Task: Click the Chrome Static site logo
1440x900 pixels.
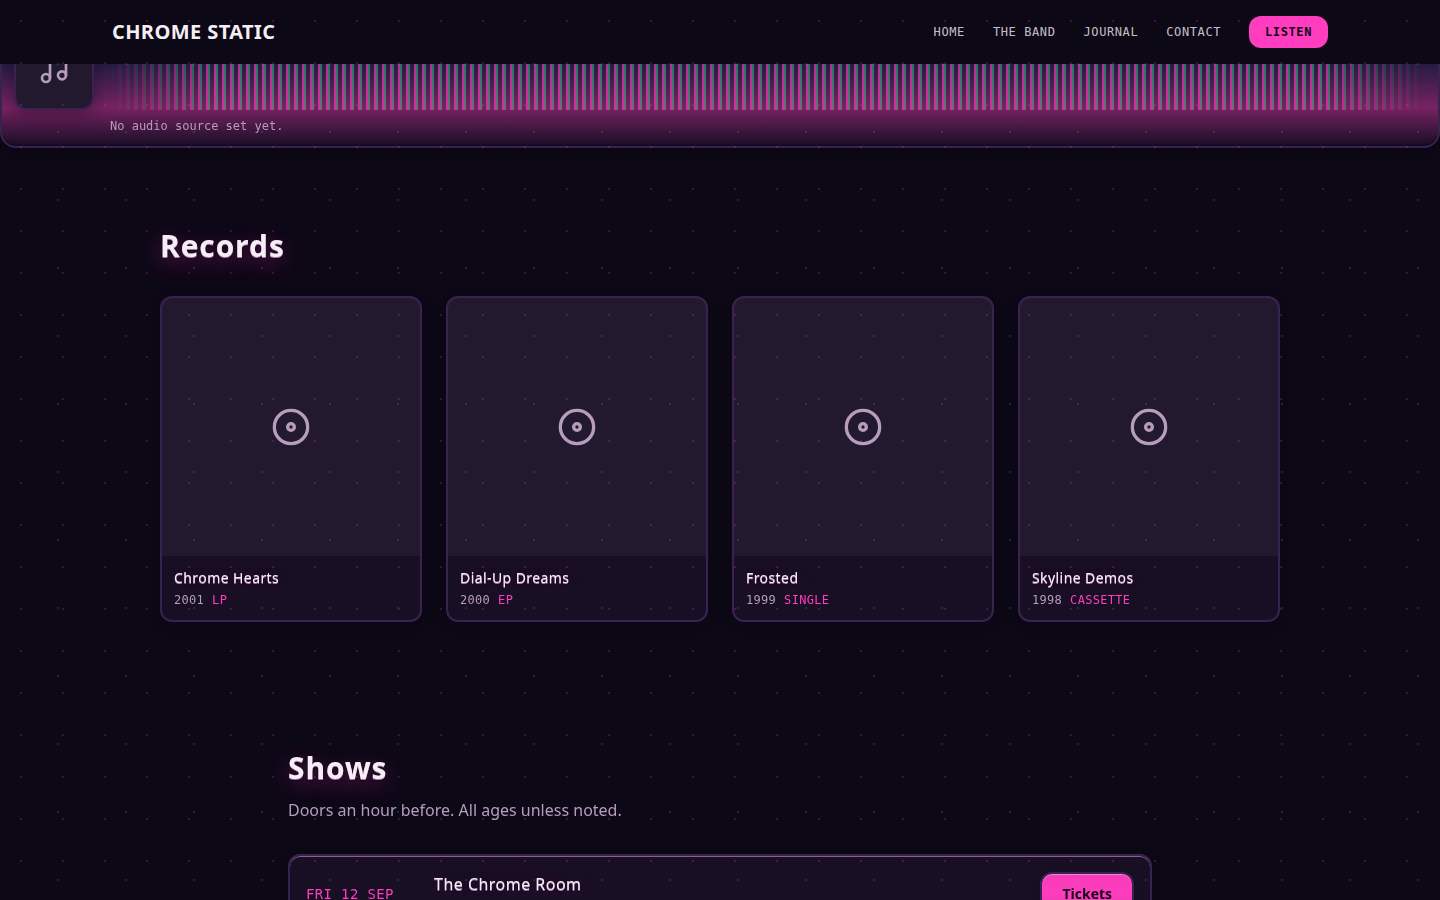Action: tap(193, 32)
